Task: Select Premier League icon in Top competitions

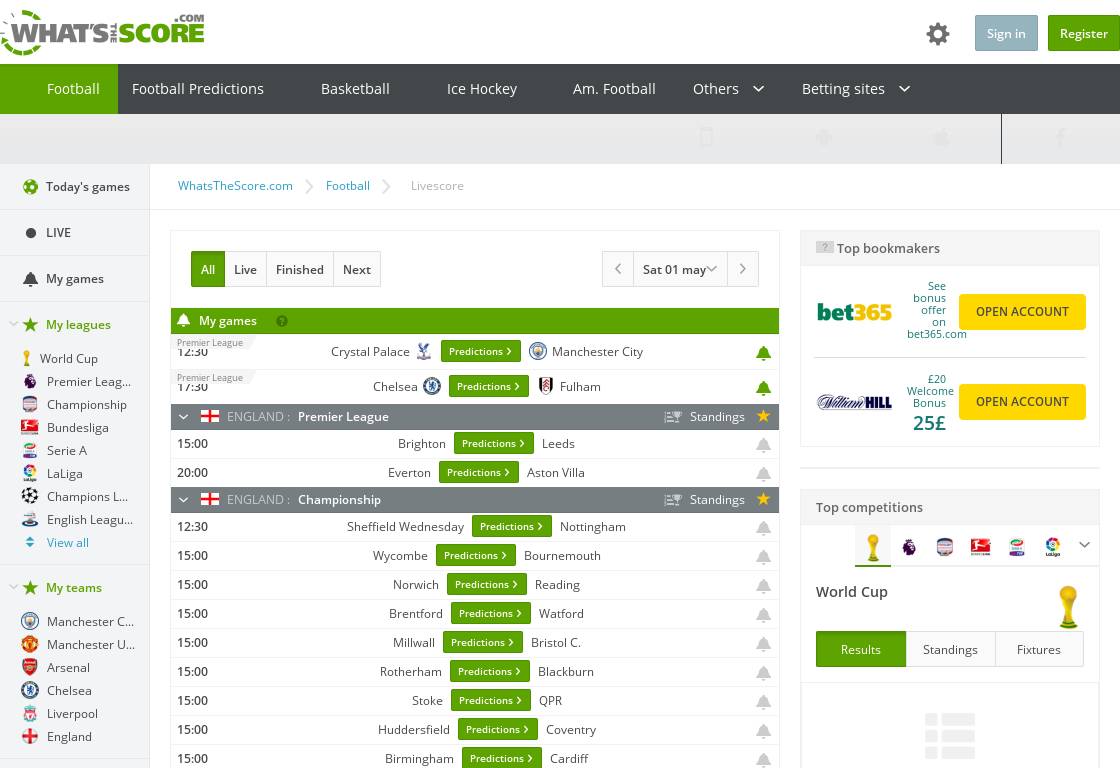Action: tap(909, 547)
